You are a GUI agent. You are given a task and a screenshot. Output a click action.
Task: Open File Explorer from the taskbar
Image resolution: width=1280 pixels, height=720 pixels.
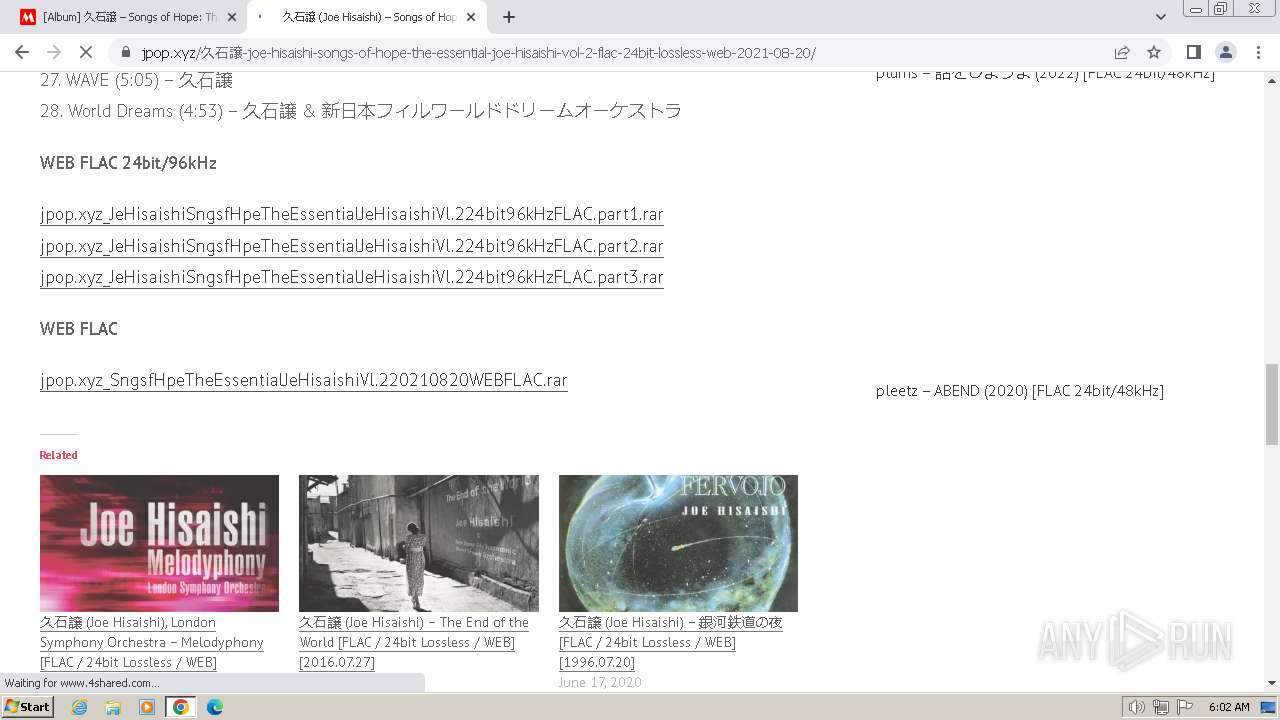113,707
